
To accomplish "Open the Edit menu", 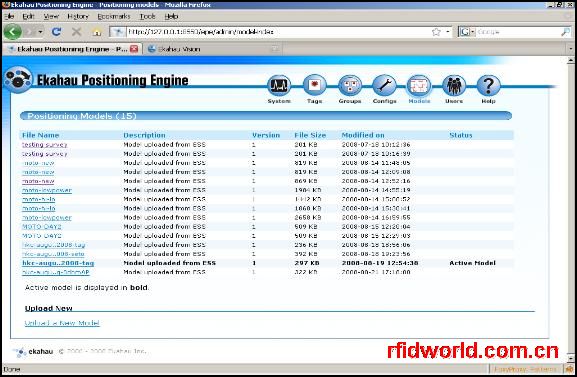I will tap(28, 16).
